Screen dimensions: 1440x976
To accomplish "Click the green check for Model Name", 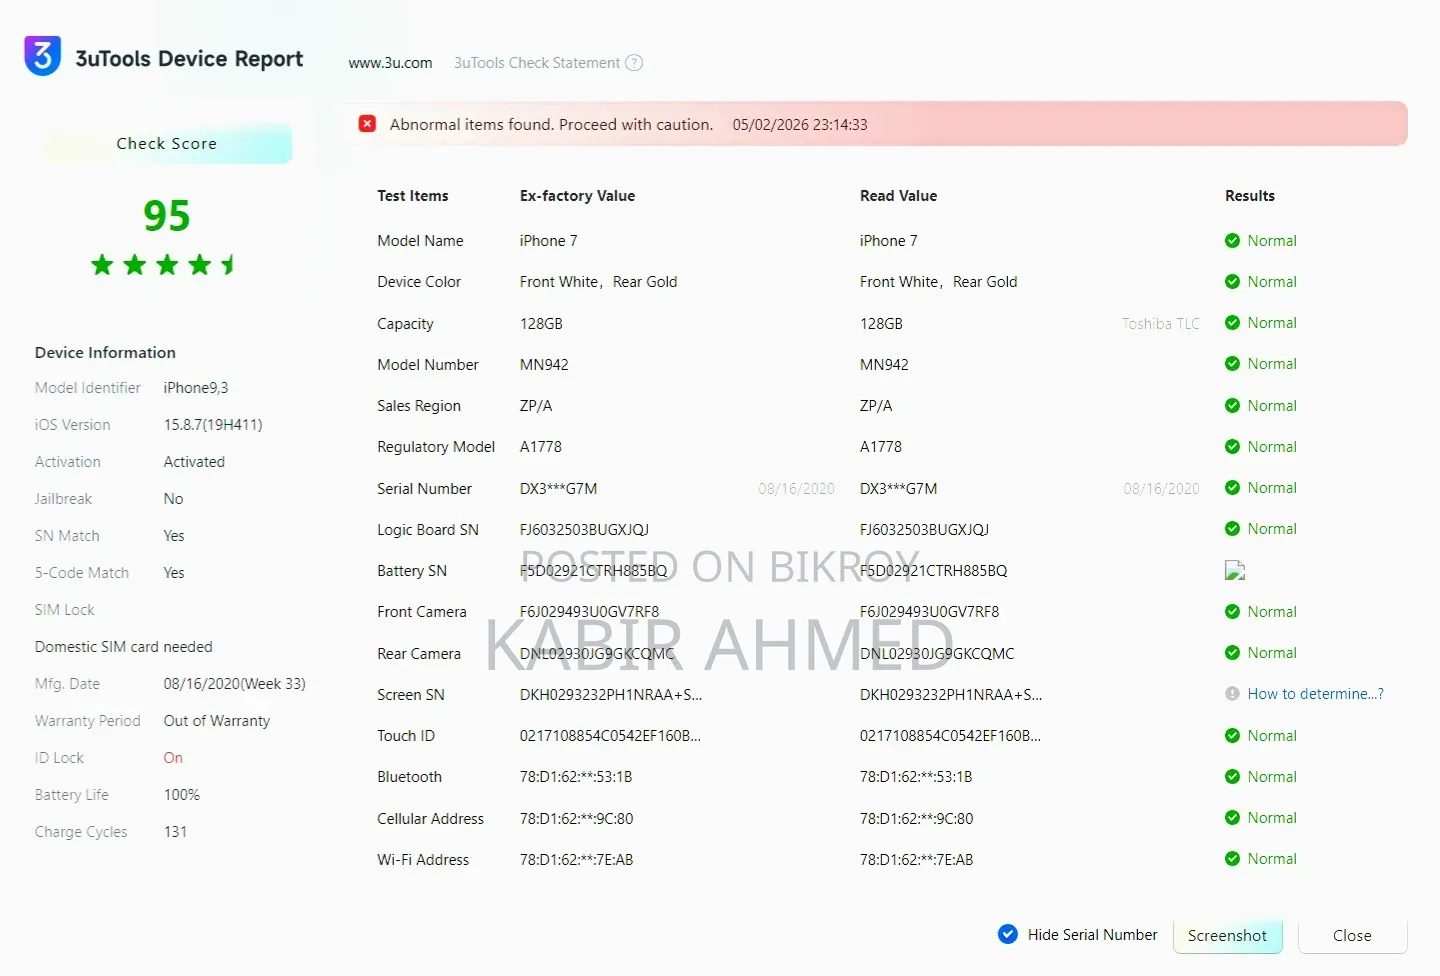I will click(x=1232, y=240).
